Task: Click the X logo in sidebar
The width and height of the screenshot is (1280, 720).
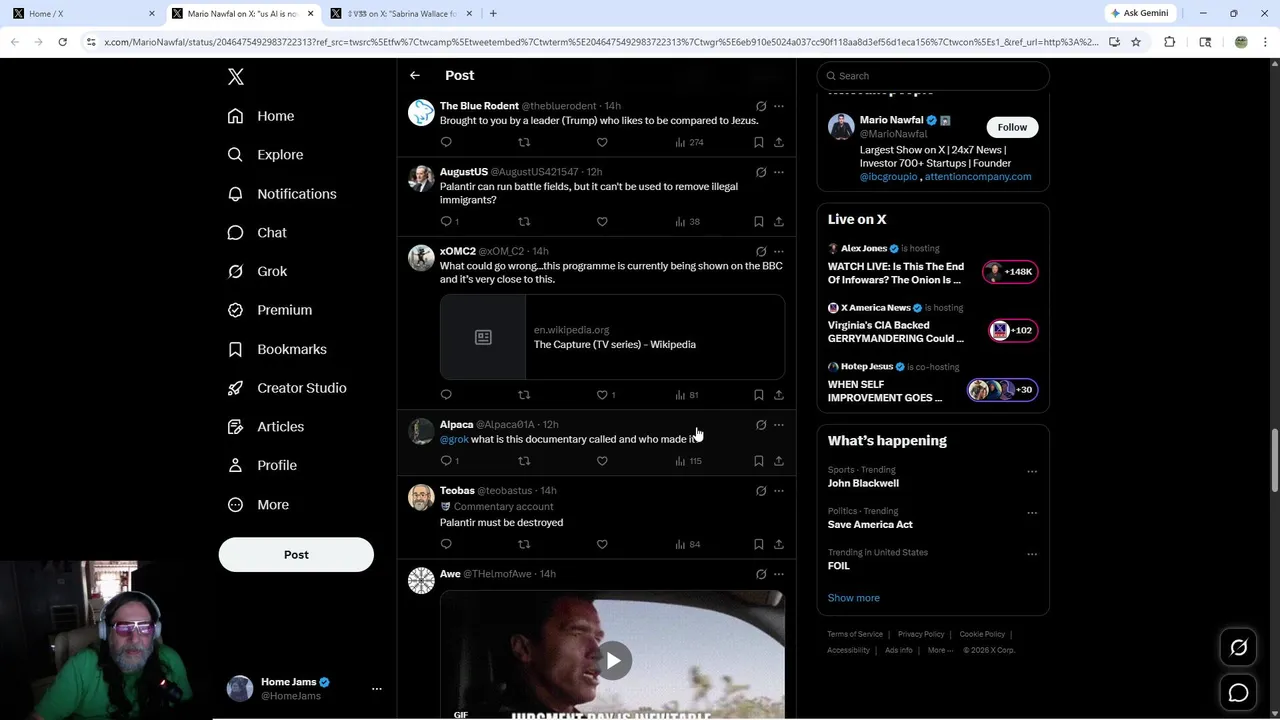Action: pyautogui.click(x=236, y=77)
